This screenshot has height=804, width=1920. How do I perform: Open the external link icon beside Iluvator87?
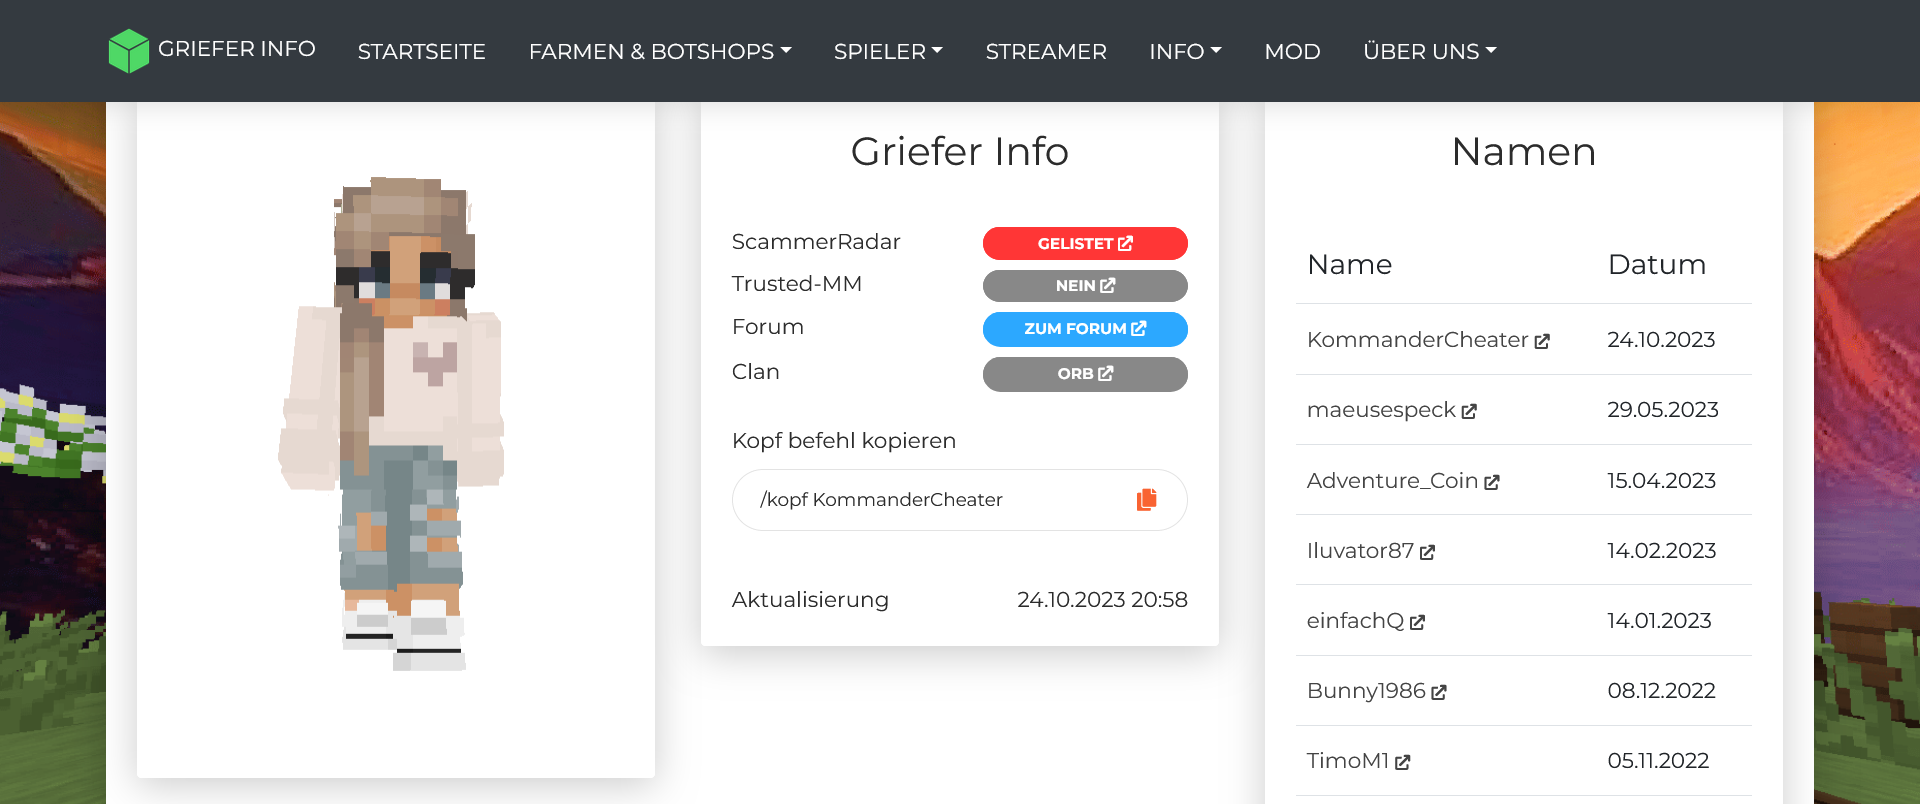1427,552
